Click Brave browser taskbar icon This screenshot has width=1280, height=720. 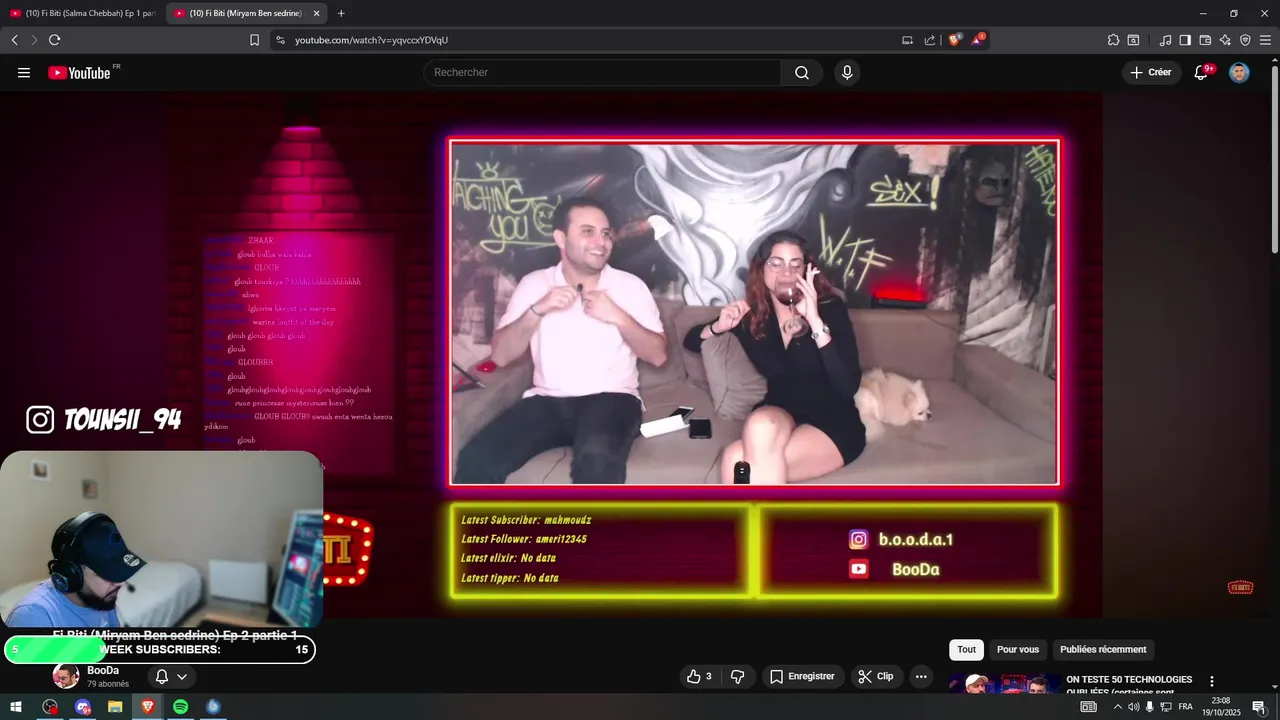pos(148,707)
